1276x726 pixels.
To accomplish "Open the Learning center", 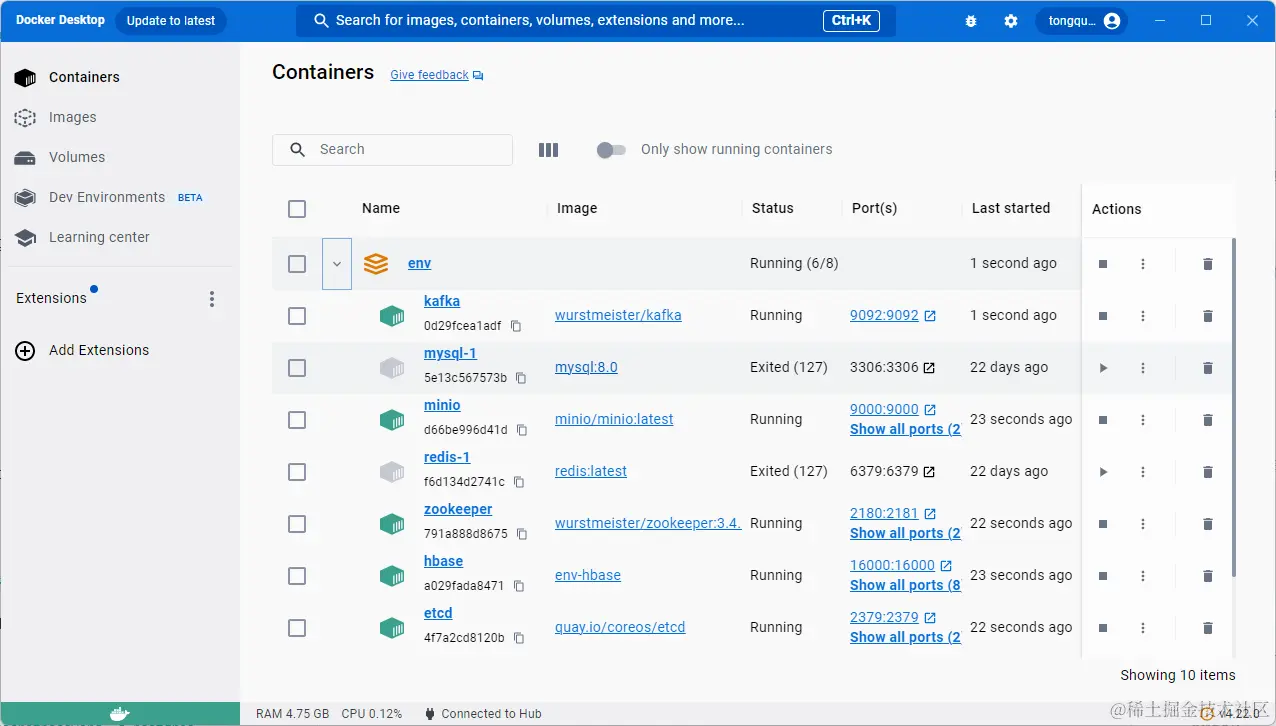I will coord(120,237).
